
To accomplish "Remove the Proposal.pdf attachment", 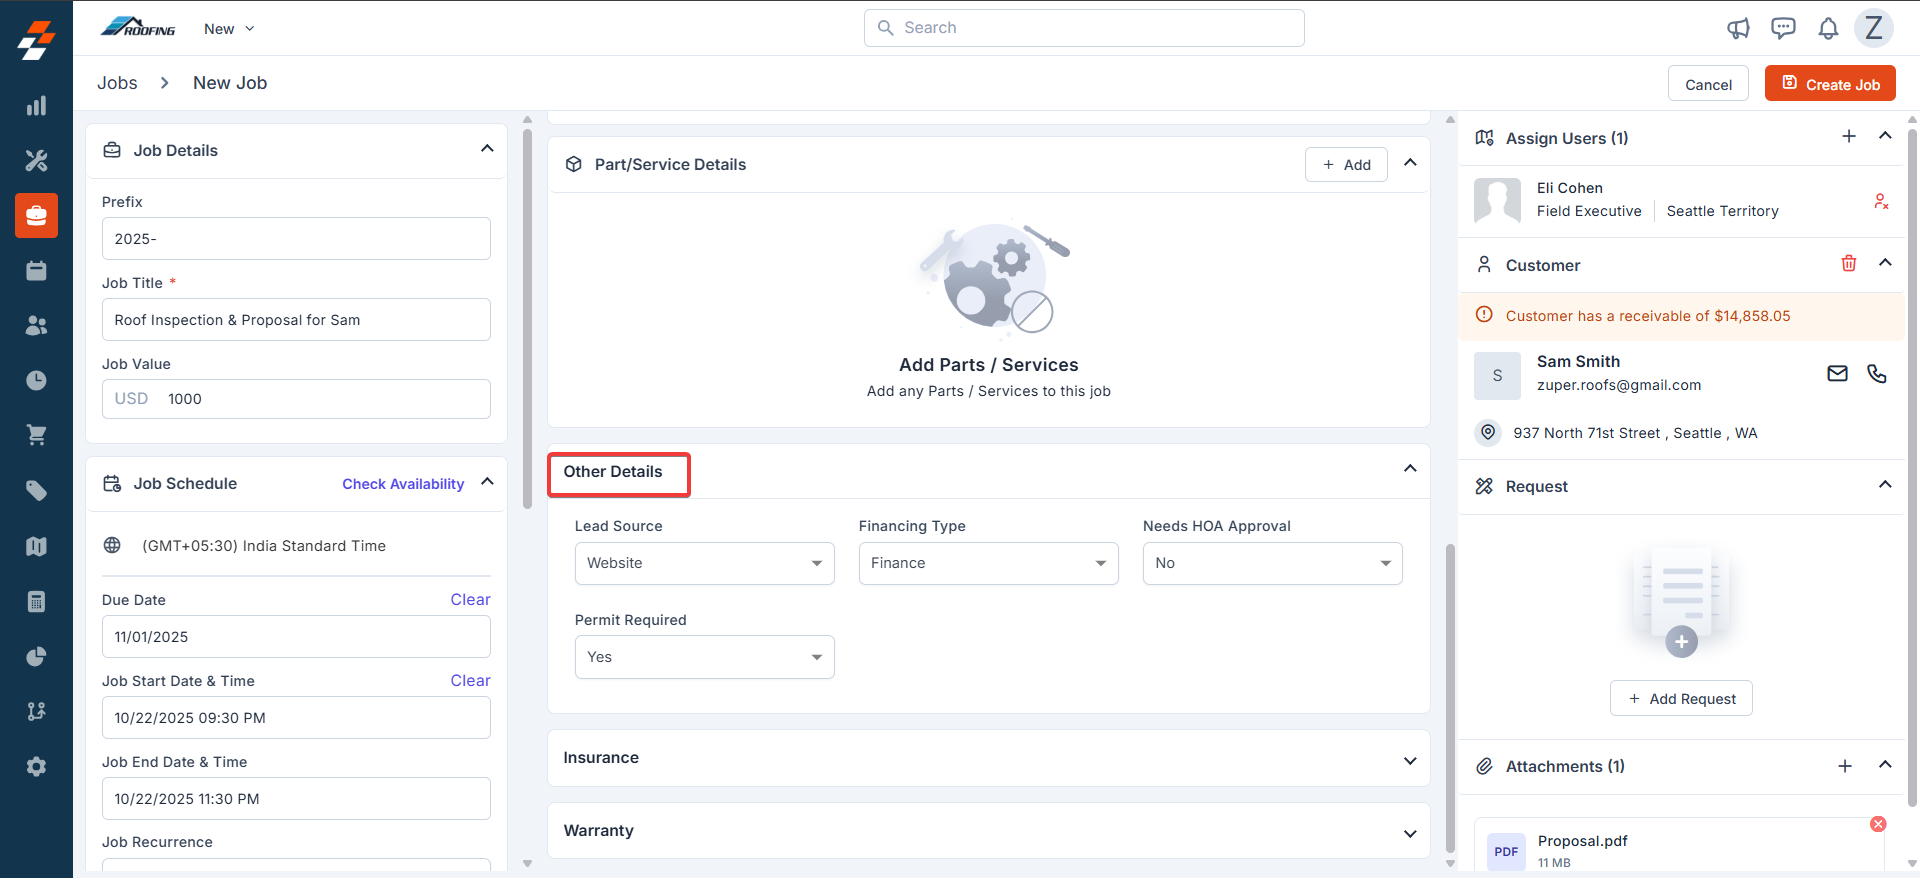I will point(1878,824).
